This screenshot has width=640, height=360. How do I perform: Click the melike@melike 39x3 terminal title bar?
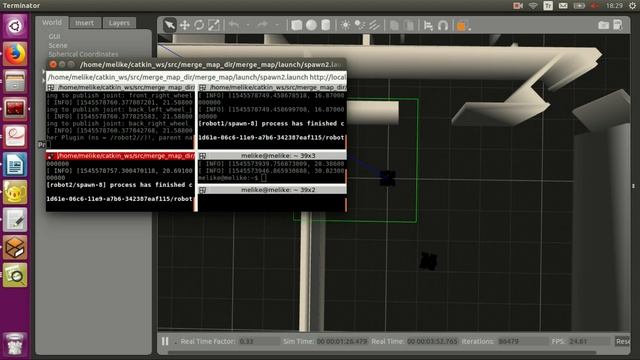pyautogui.click(x=272, y=156)
